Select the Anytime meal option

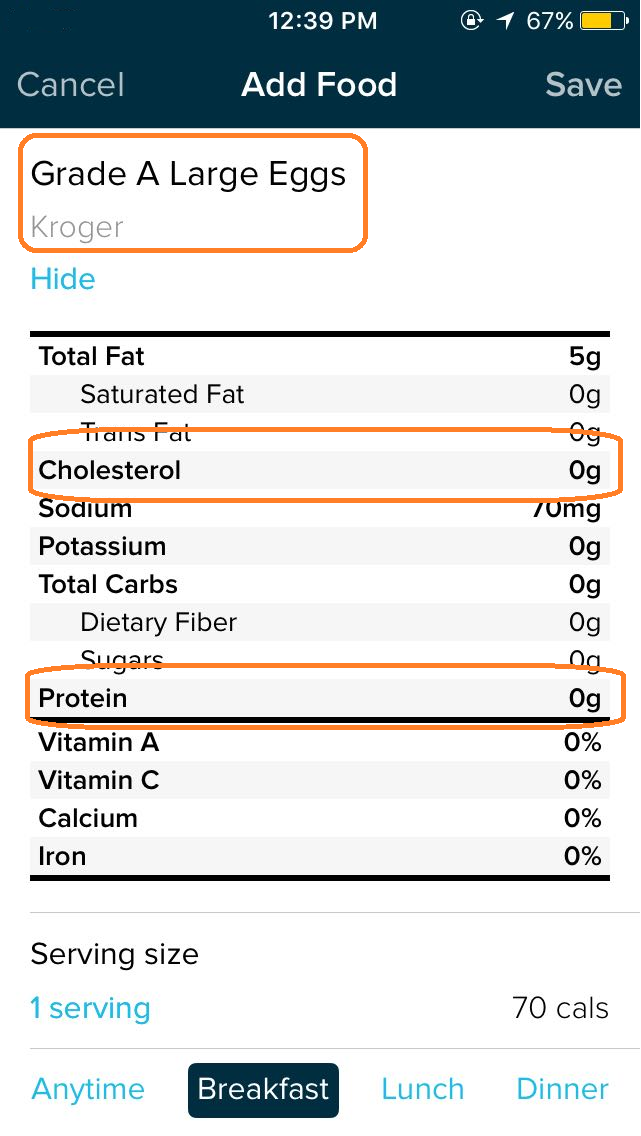[x=88, y=1089]
